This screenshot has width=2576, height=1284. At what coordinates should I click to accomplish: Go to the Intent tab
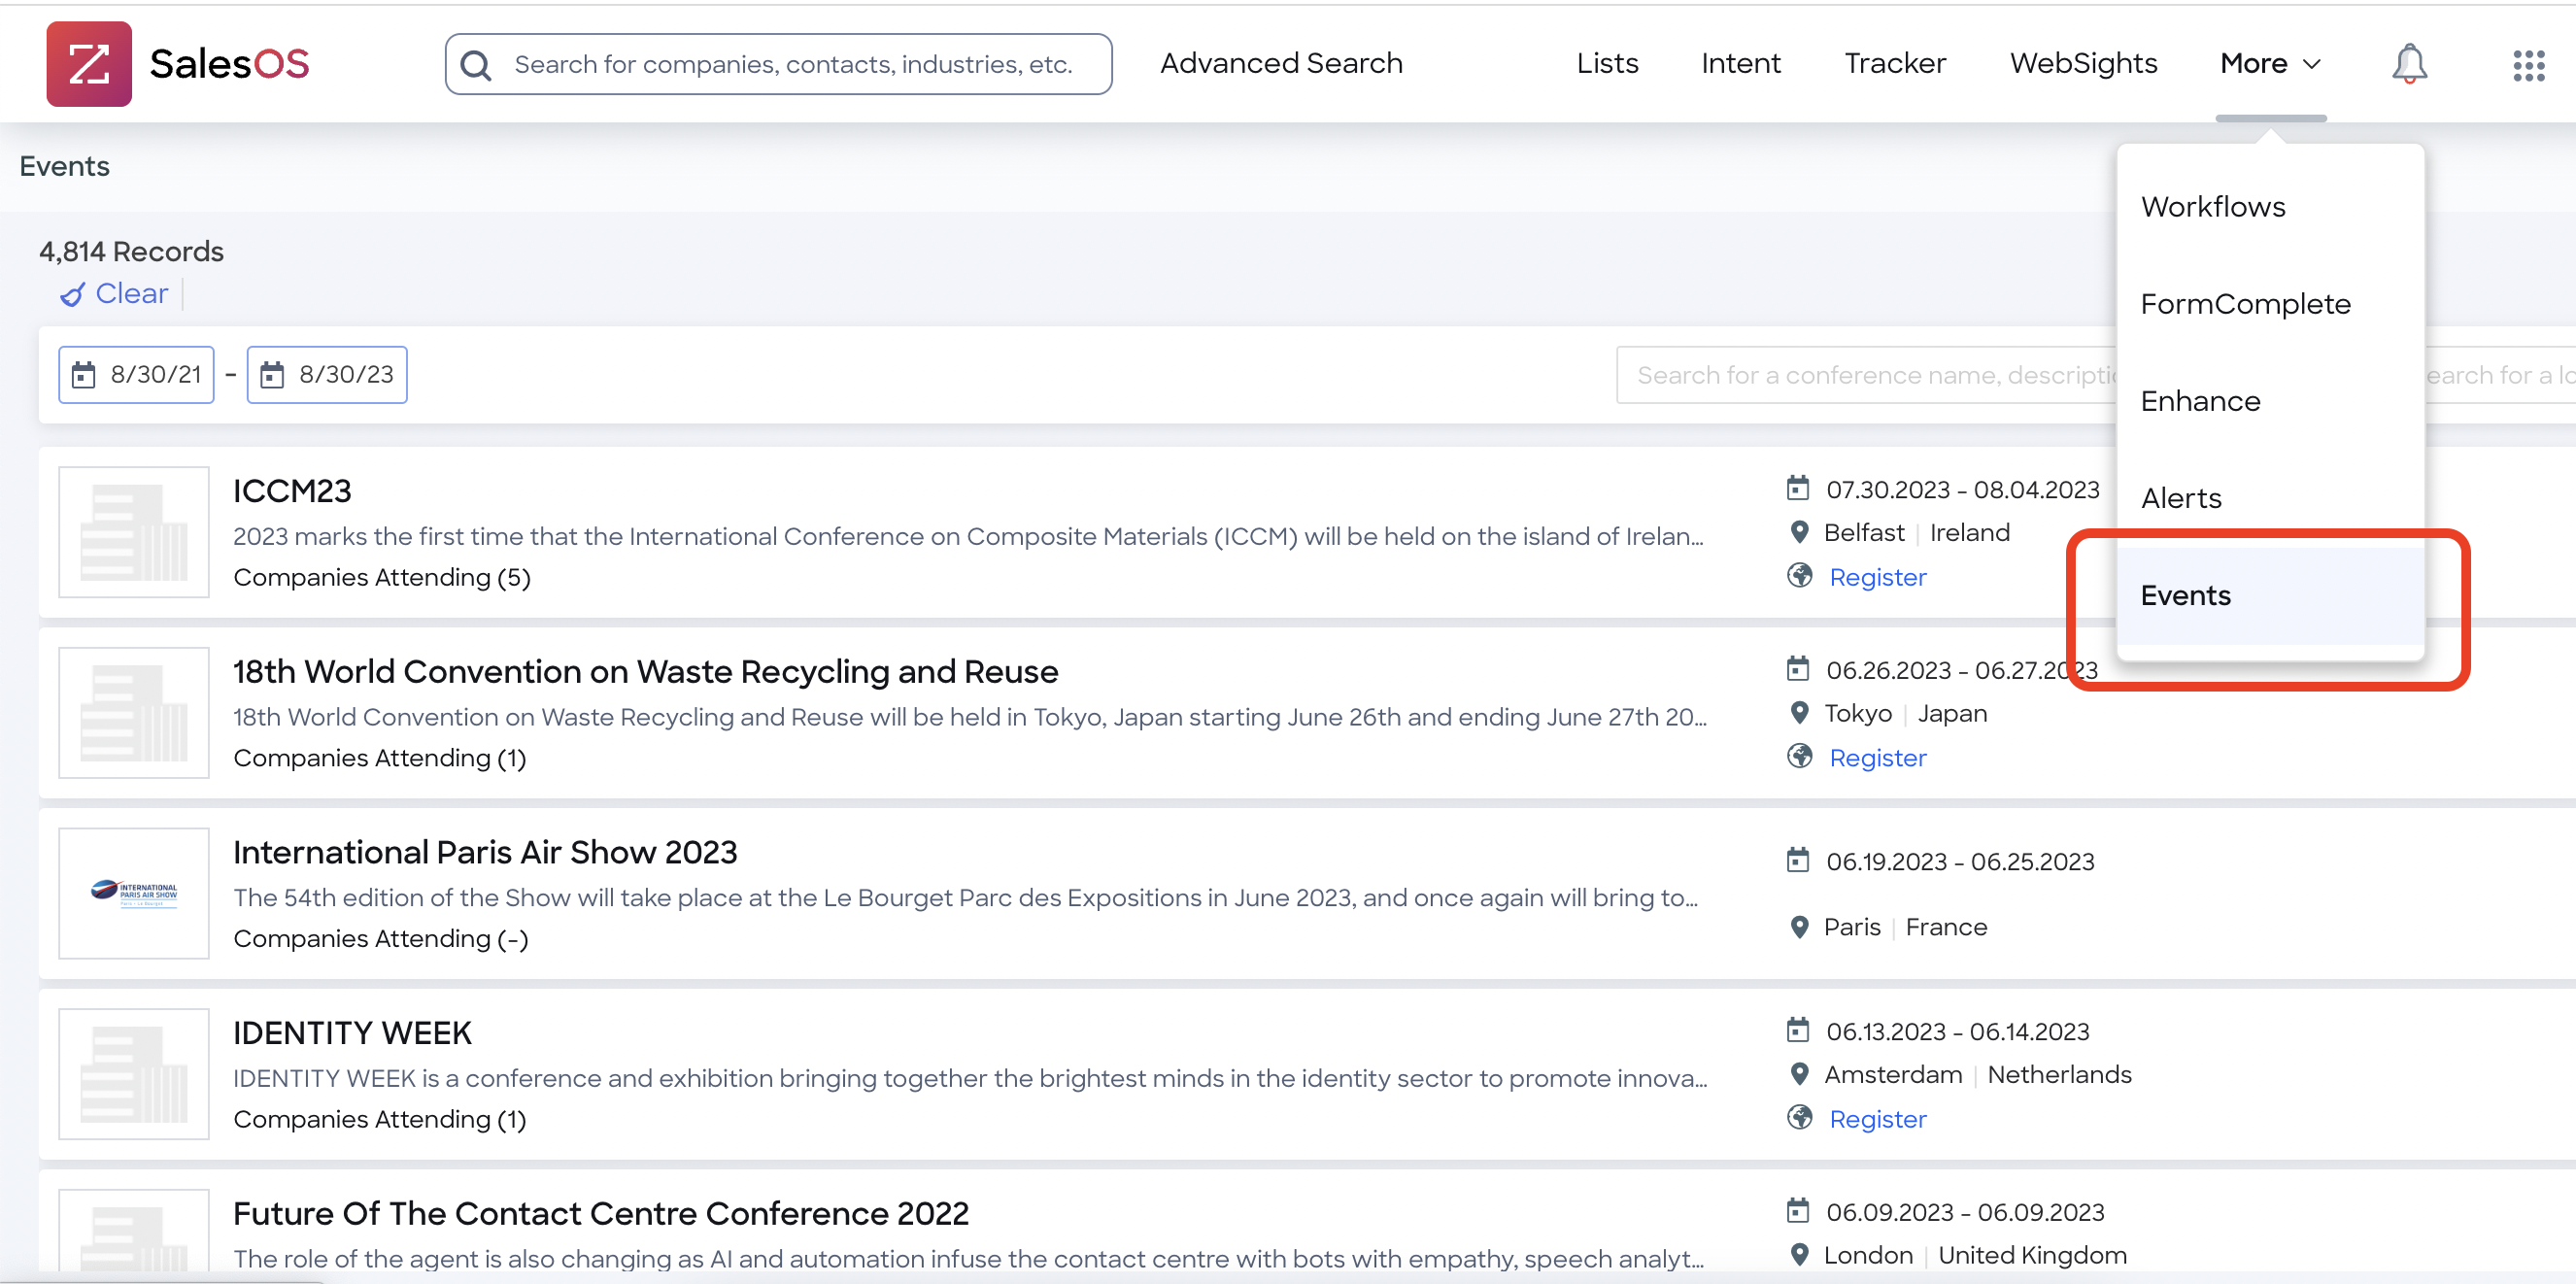(x=1741, y=64)
